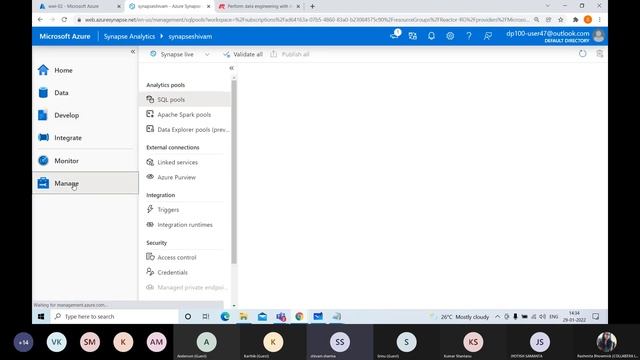
Task: Open the release updates icon with badge
Action: click(395, 35)
